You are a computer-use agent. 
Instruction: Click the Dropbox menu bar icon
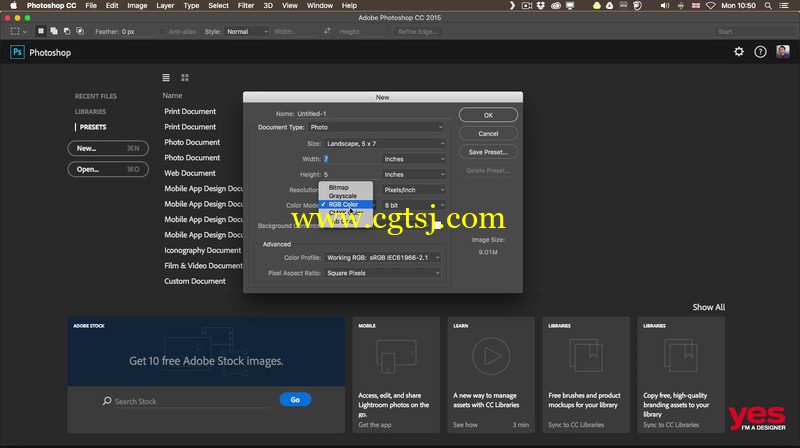tap(541, 6)
